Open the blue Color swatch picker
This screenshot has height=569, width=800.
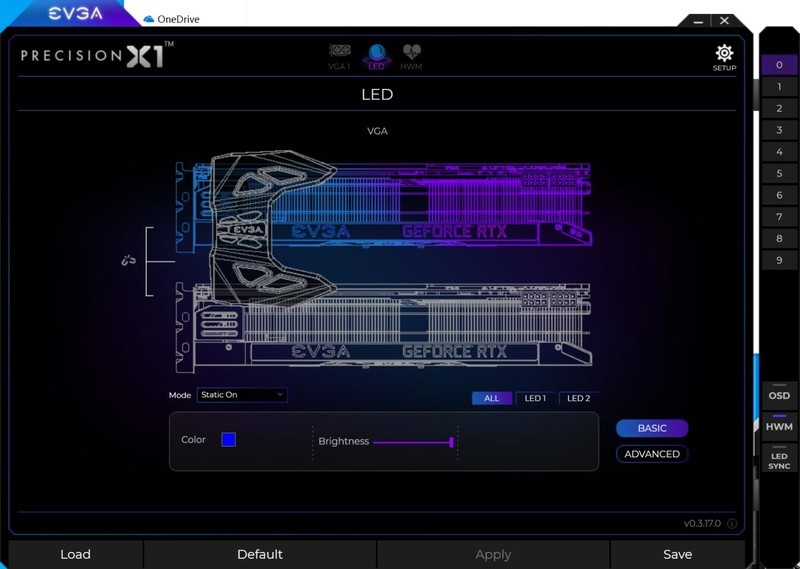point(229,440)
